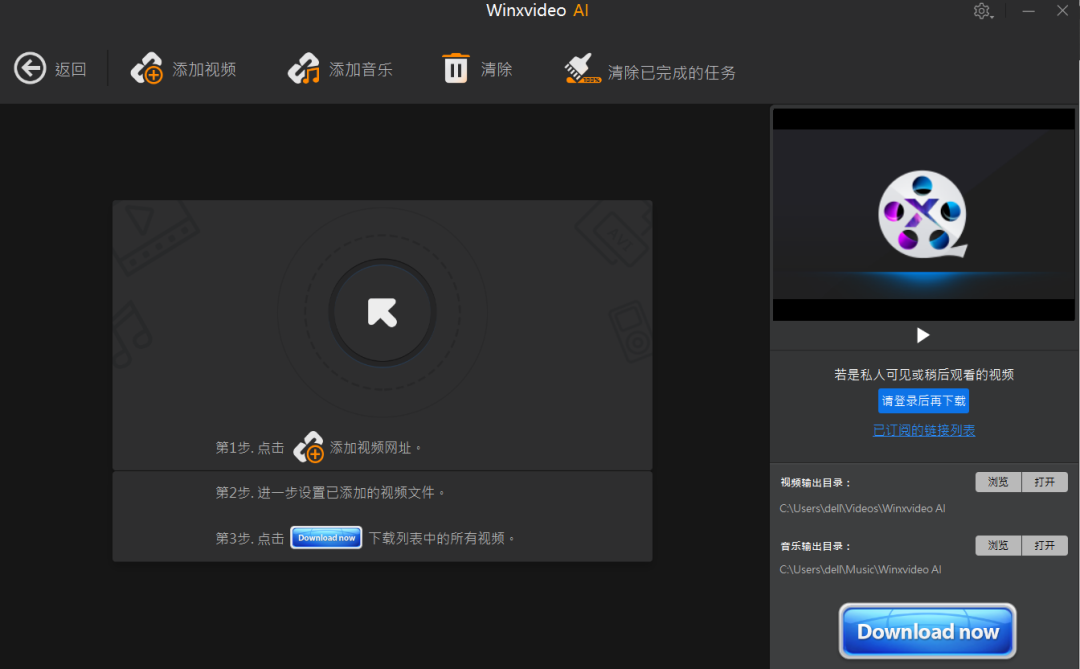Screen dimensions: 1080x669
Task: Click the add video icon in step 1
Action: (x=309, y=447)
